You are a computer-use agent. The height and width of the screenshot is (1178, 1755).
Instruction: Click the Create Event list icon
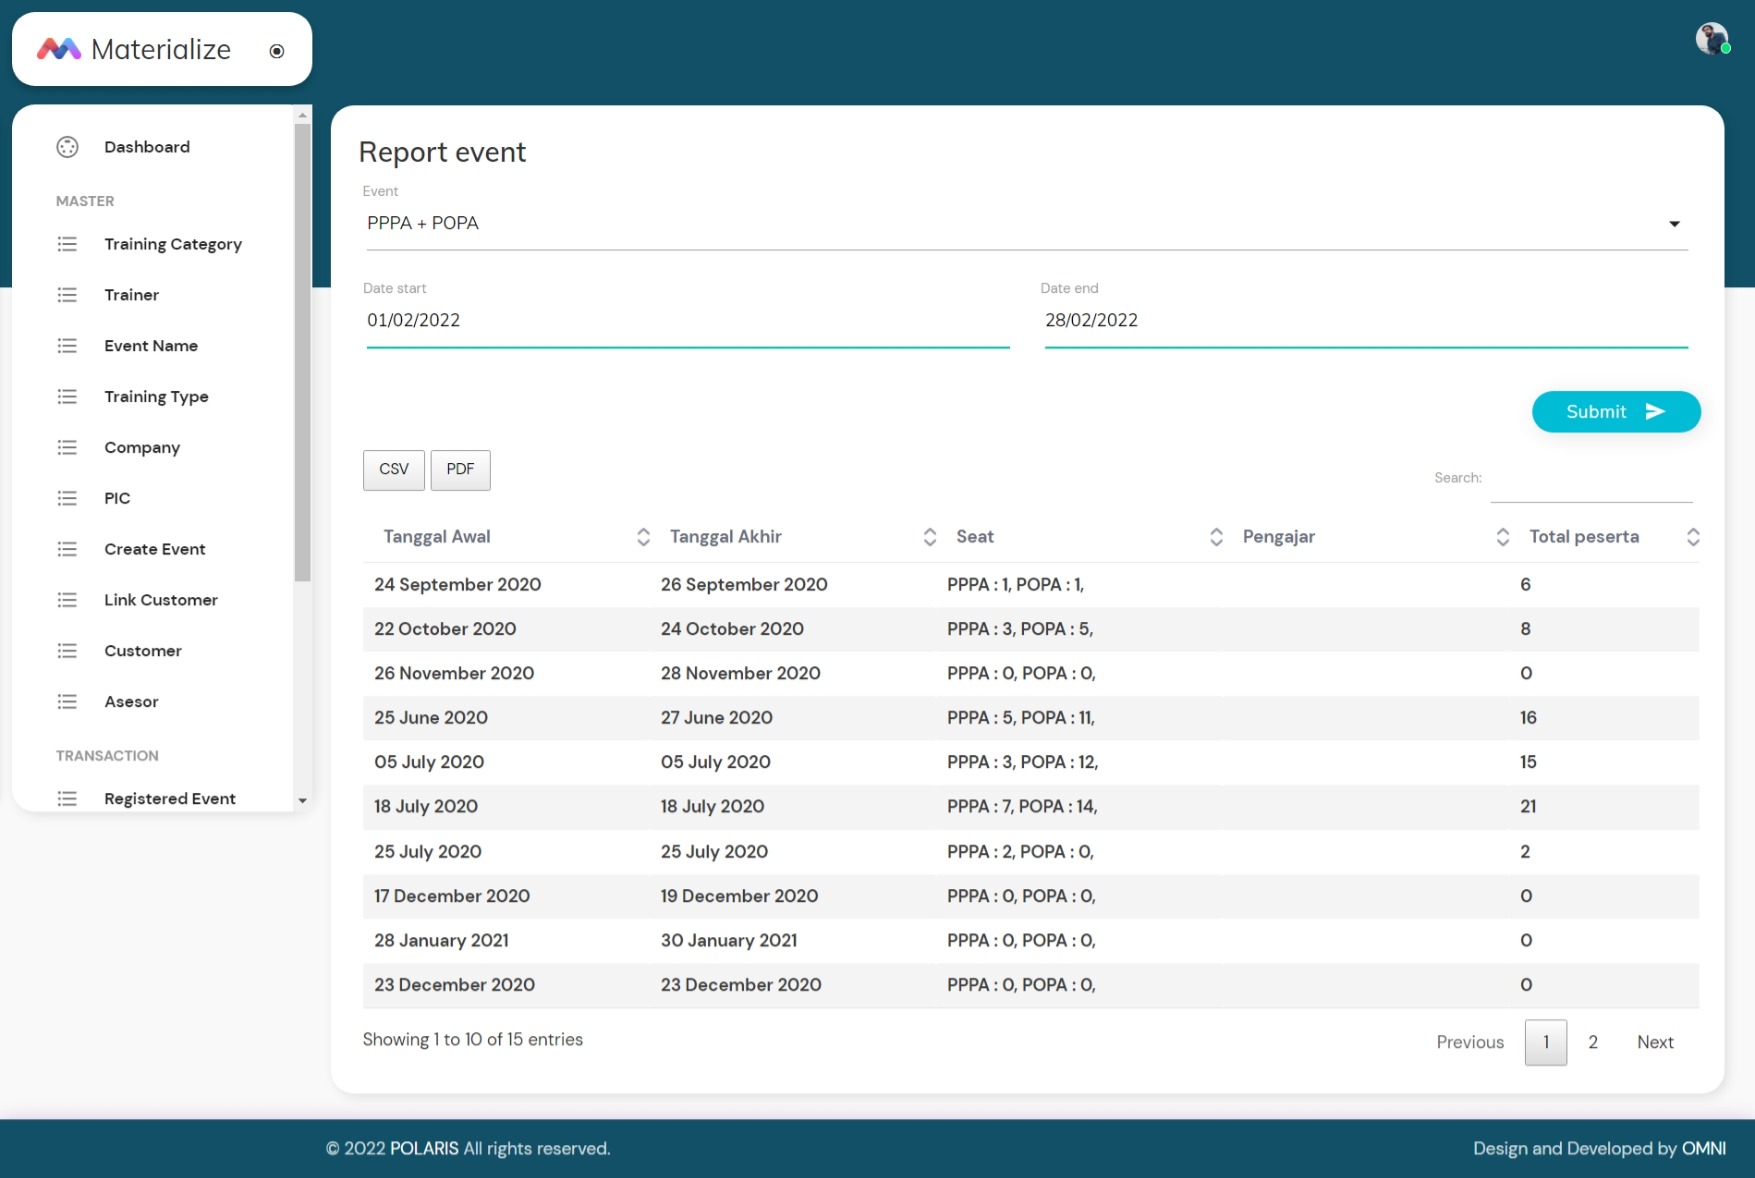[67, 549]
